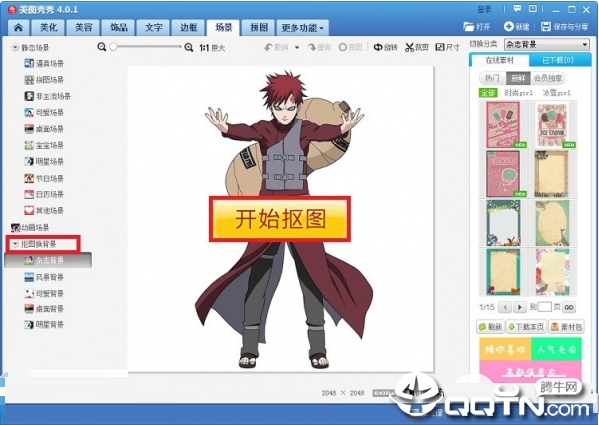Create new image with 新建

pos(516,26)
